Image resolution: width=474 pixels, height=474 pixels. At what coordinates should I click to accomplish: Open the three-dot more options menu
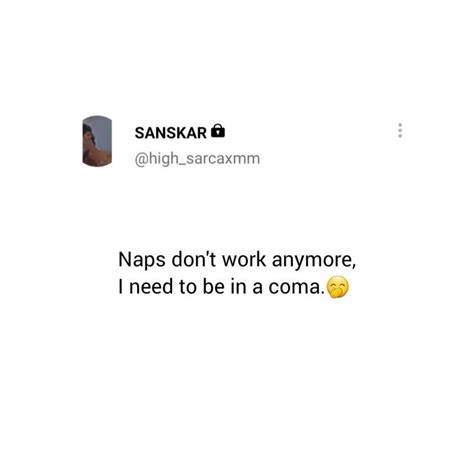pos(400,130)
